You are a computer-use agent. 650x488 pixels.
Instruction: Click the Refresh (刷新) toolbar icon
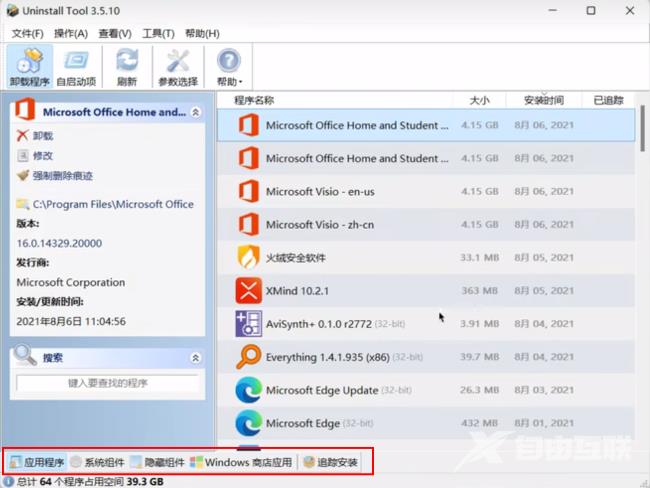click(x=127, y=66)
